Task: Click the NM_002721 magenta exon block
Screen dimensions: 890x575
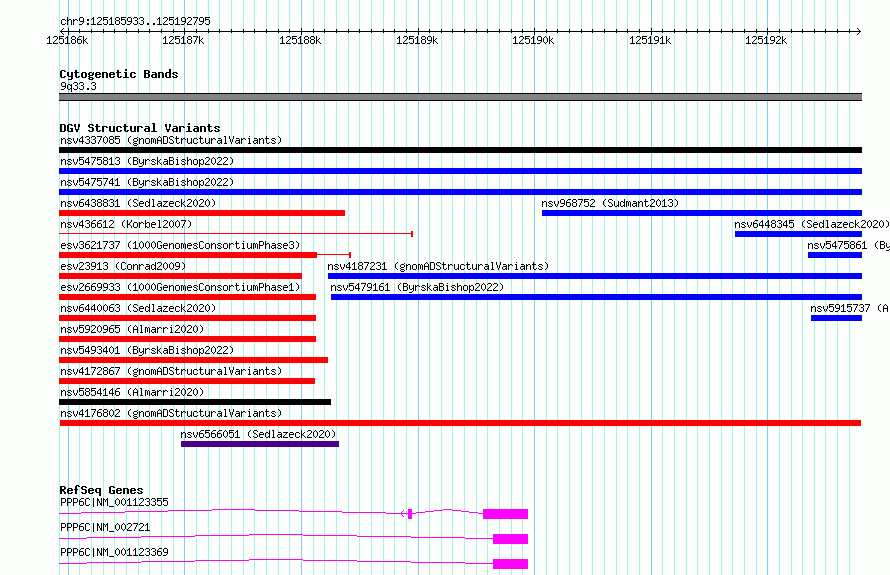Action: click(511, 539)
